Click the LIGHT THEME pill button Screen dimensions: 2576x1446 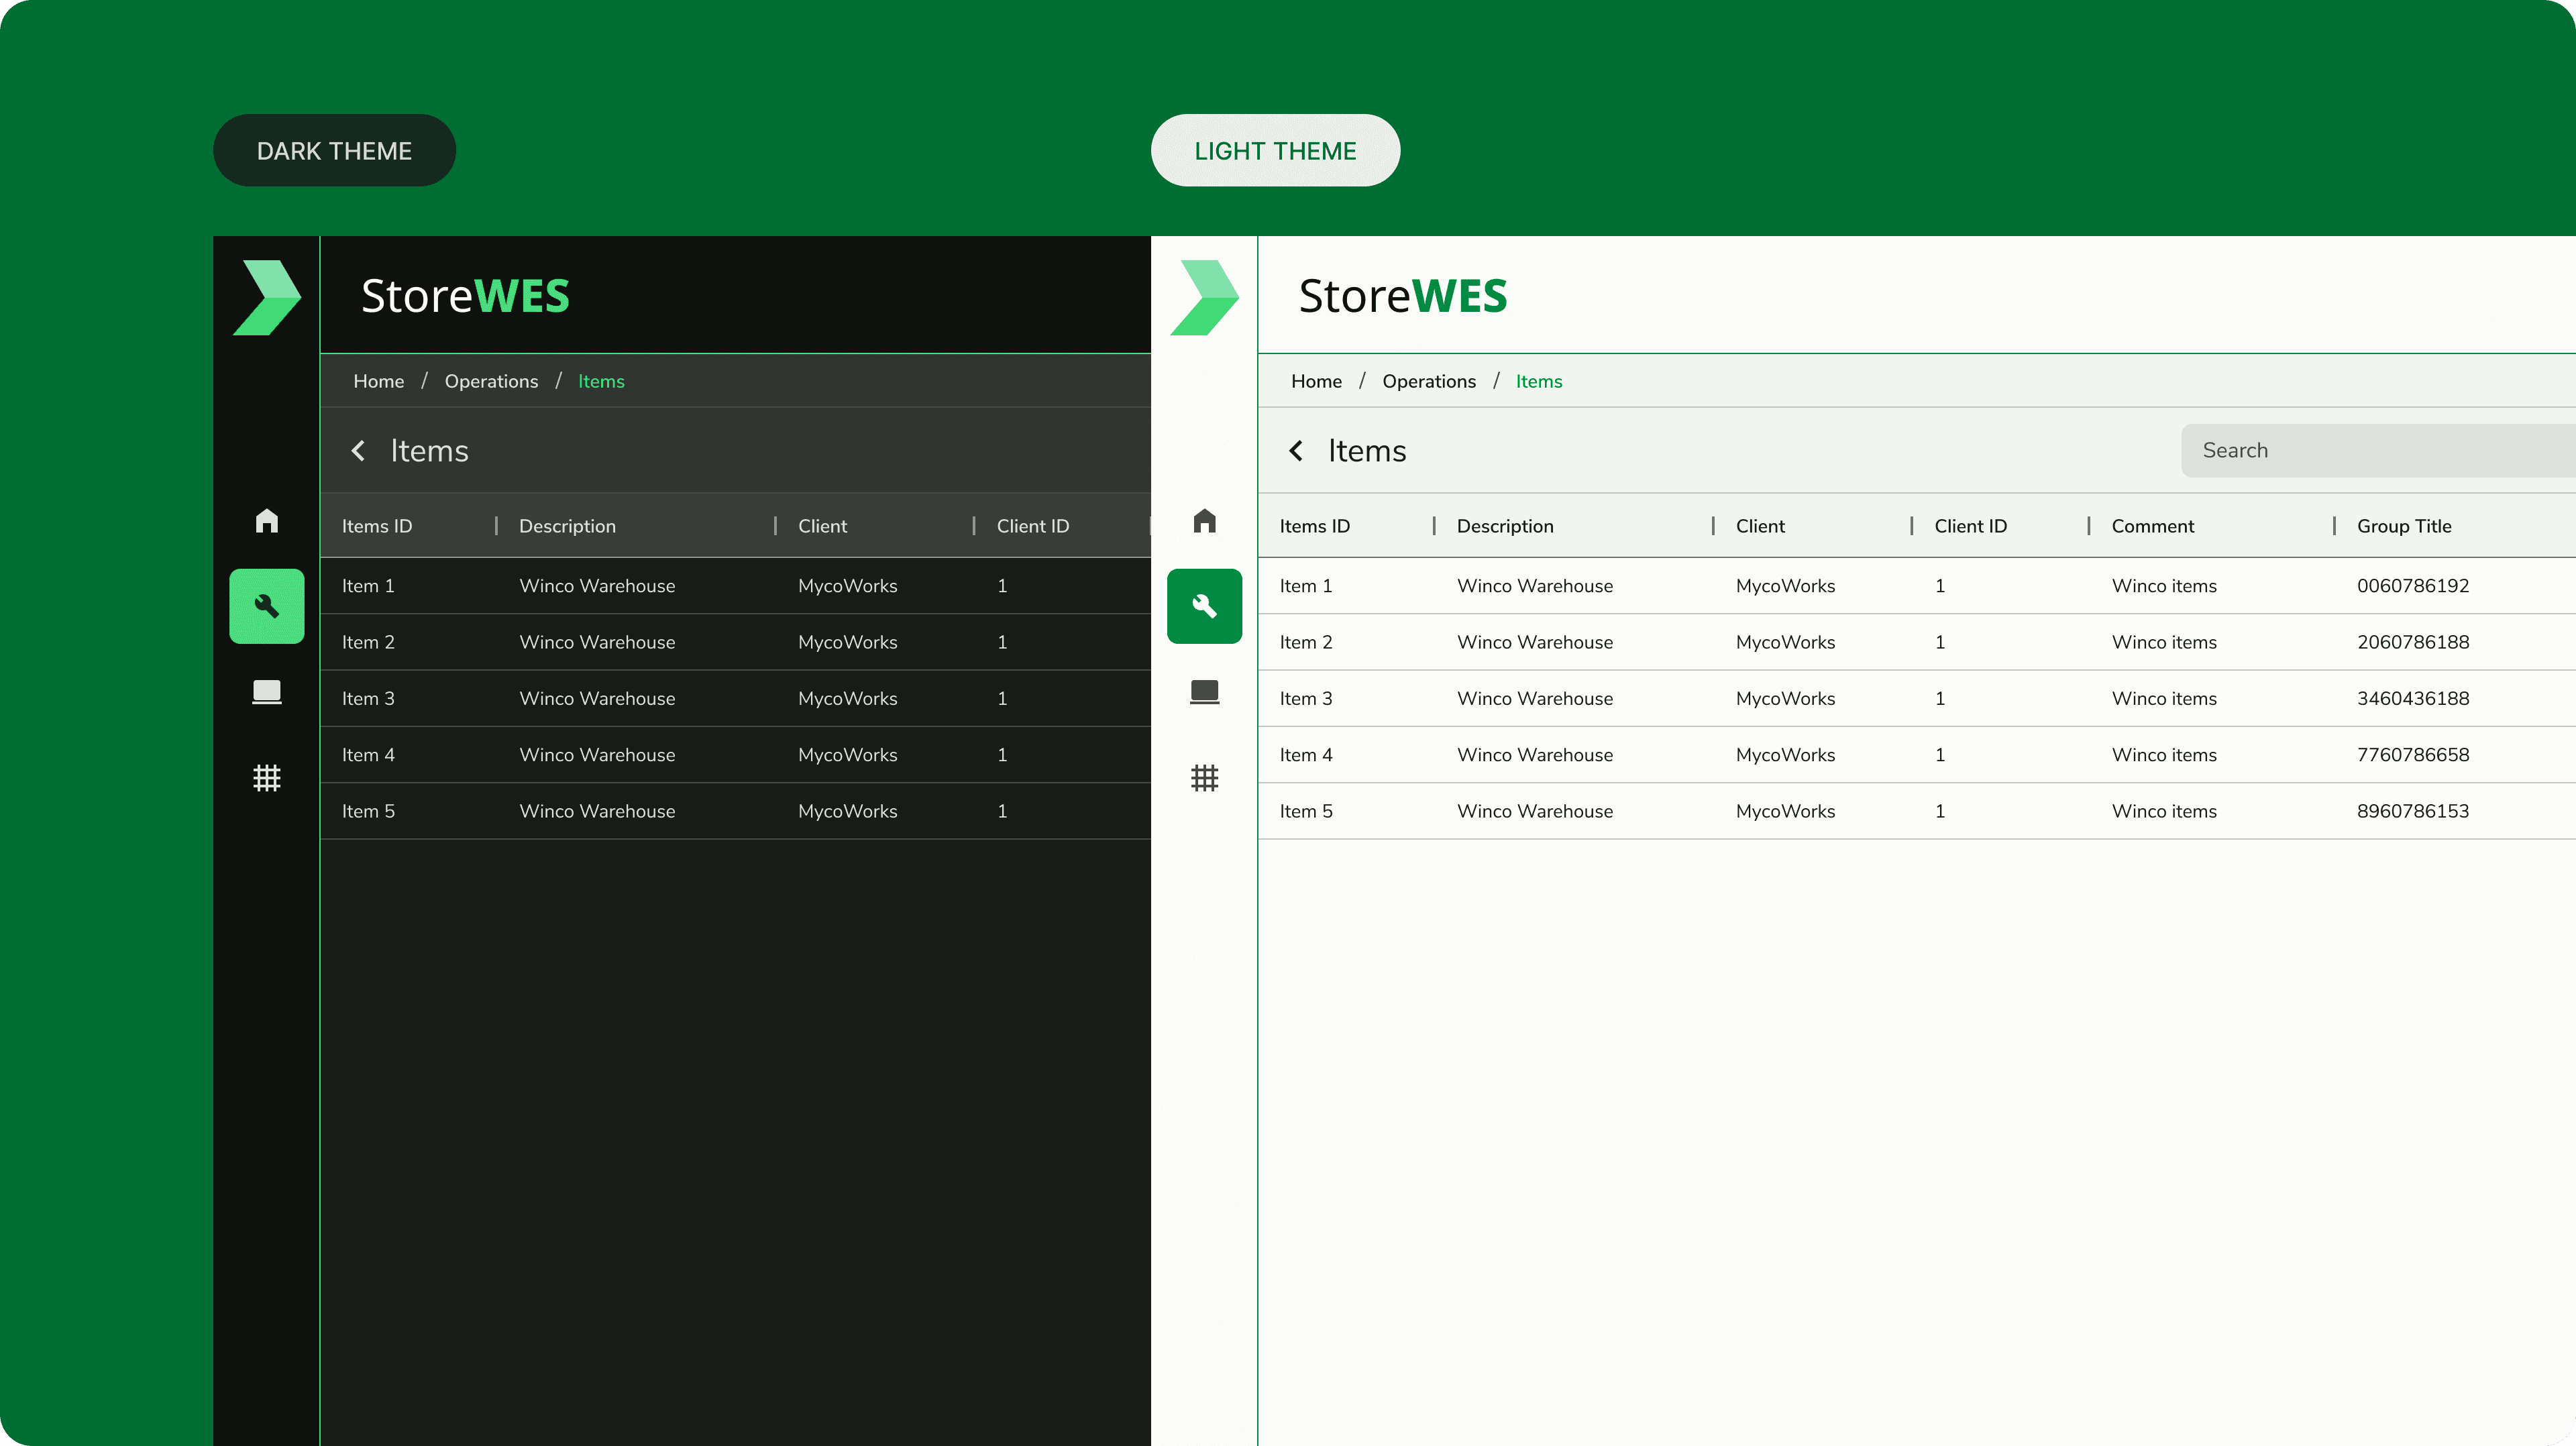pos(1275,151)
